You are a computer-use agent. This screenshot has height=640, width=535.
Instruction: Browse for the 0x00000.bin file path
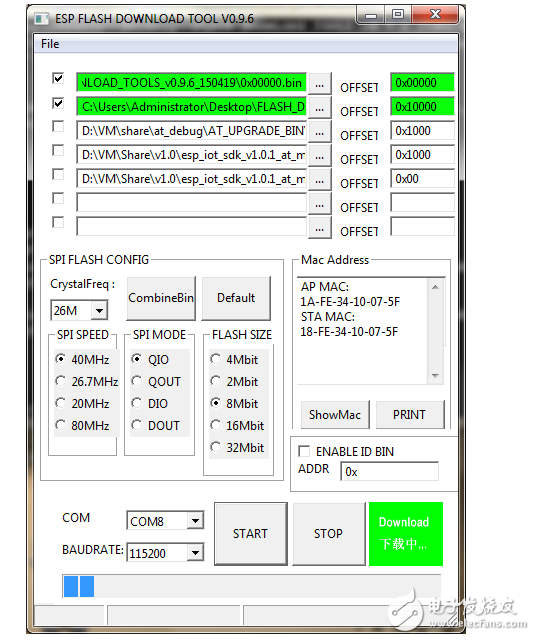coord(320,84)
